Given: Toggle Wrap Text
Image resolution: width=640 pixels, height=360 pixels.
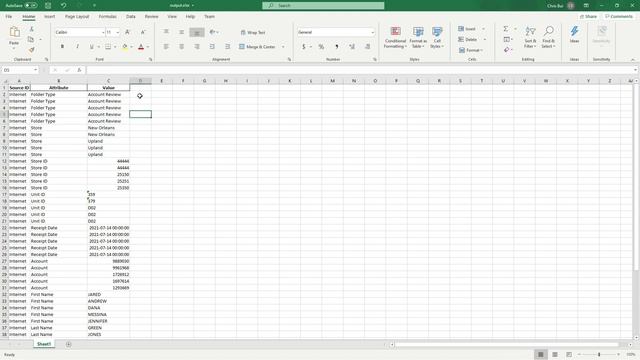Looking at the screenshot, I should (x=253, y=32).
